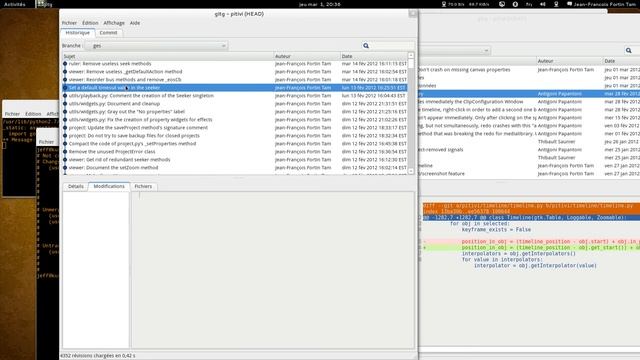Select commit 'utils/widgets.py: Gray out the No properties label'
Screen dimensions: 640x360
[235, 111]
